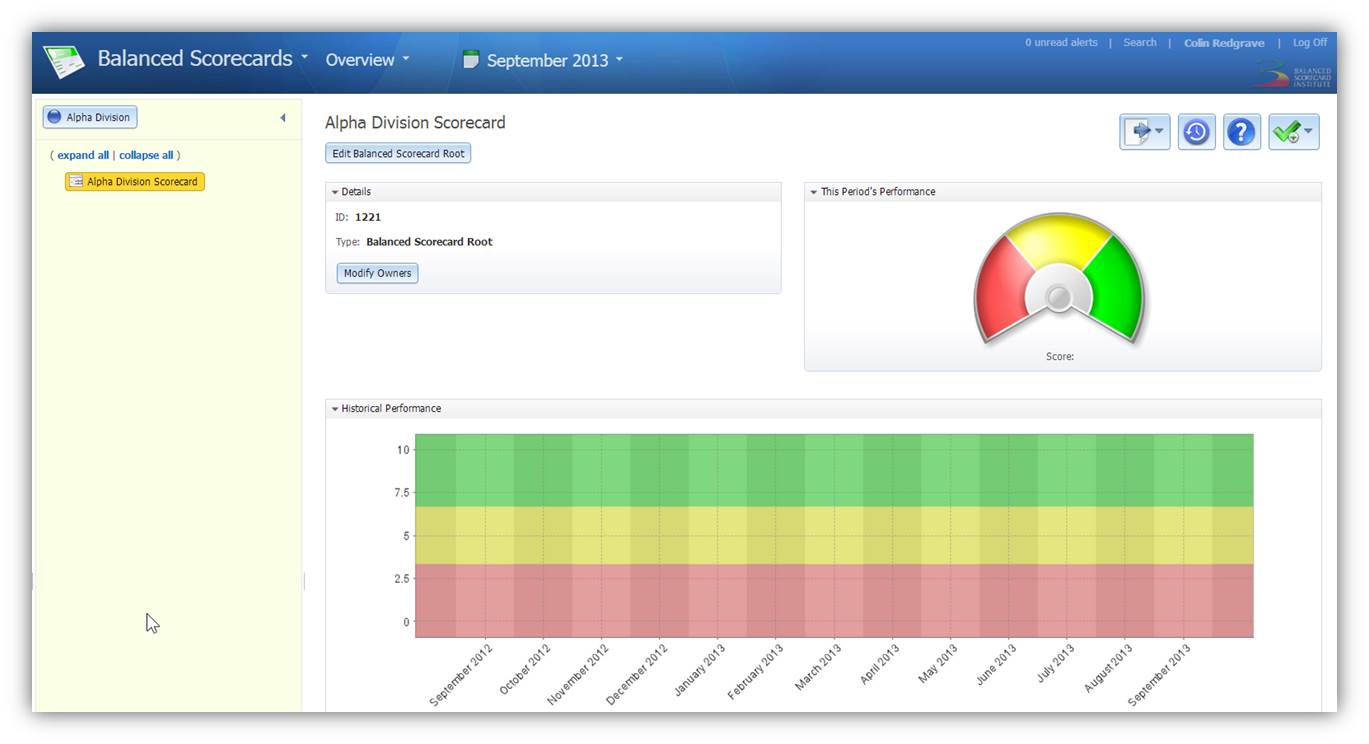The image size is (1369, 744).
Task: Select the Alpha Division Scorecard tree item
Action: [x=135, y=182]
